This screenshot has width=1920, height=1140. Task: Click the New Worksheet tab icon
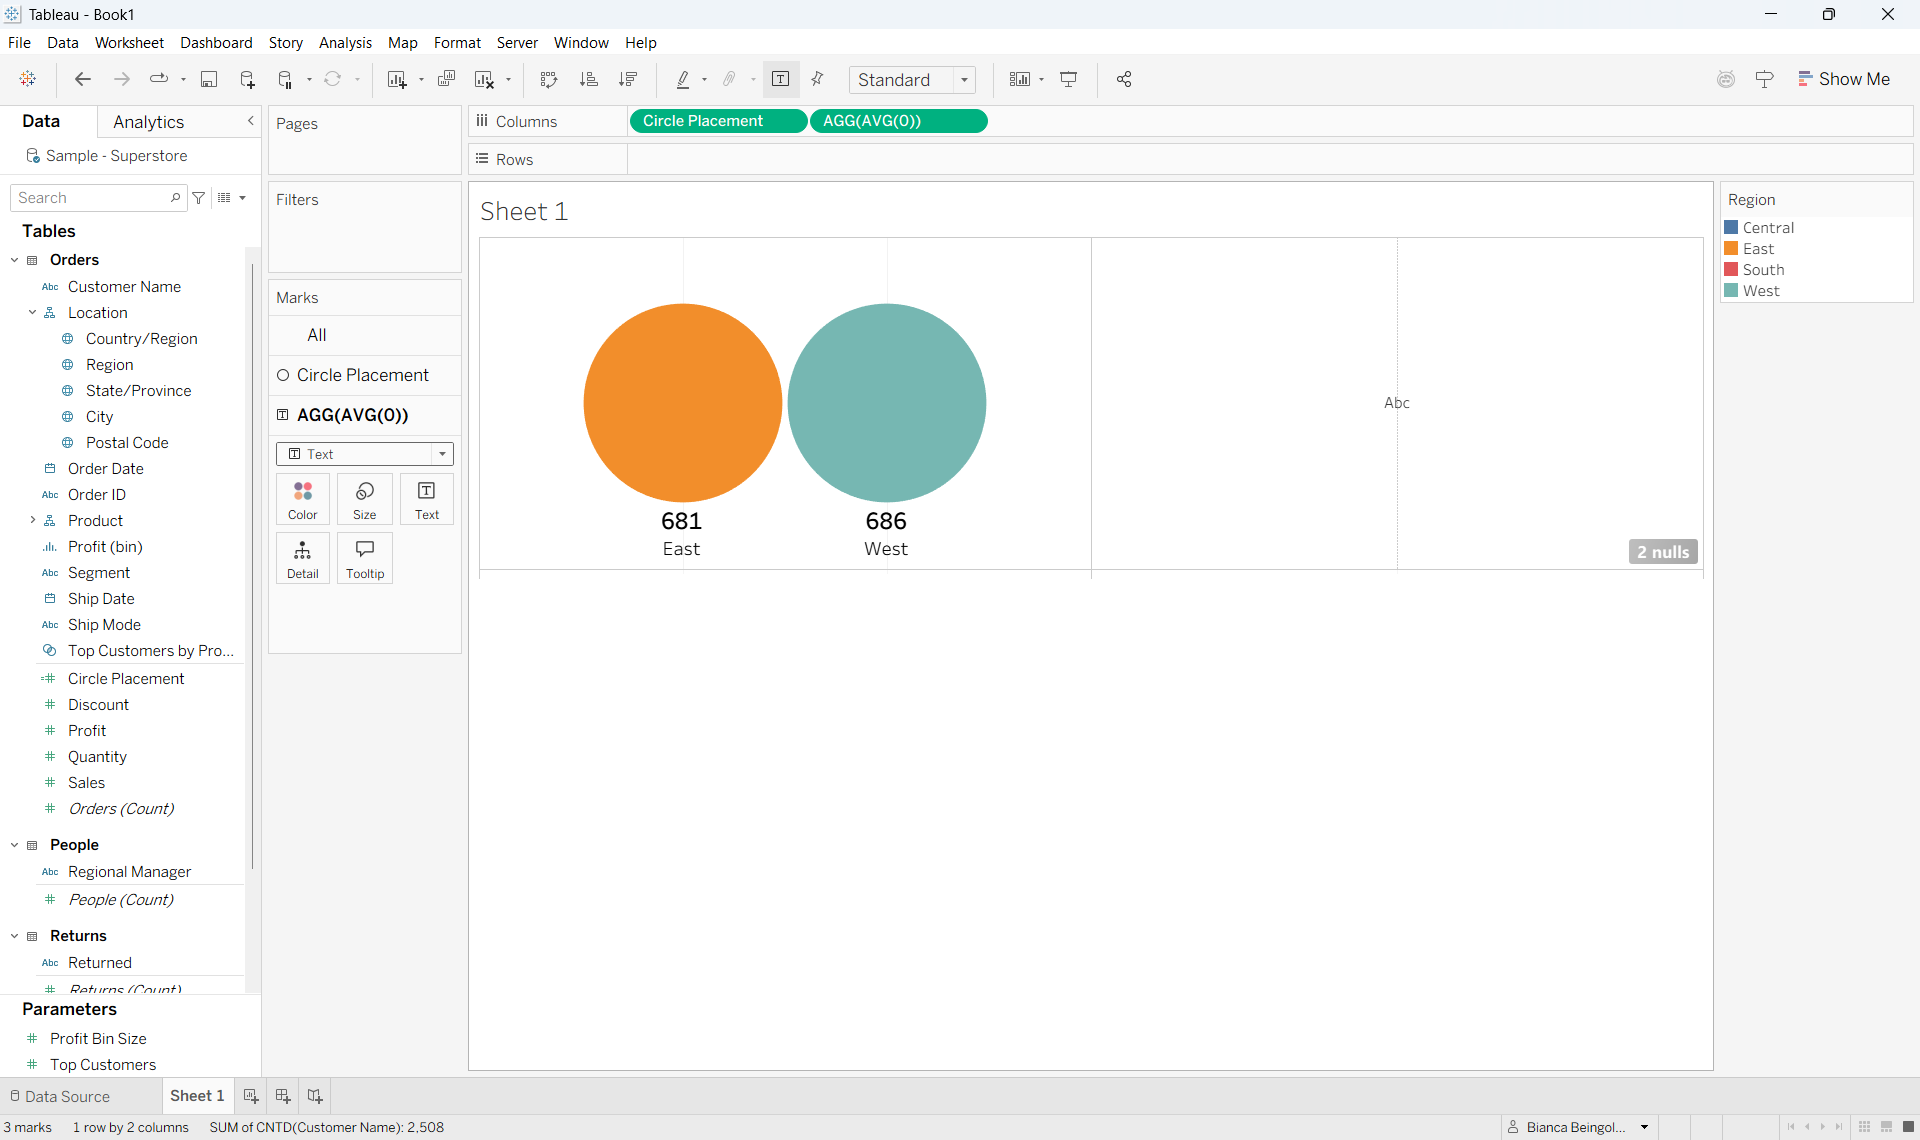[x=251, y=1096]
